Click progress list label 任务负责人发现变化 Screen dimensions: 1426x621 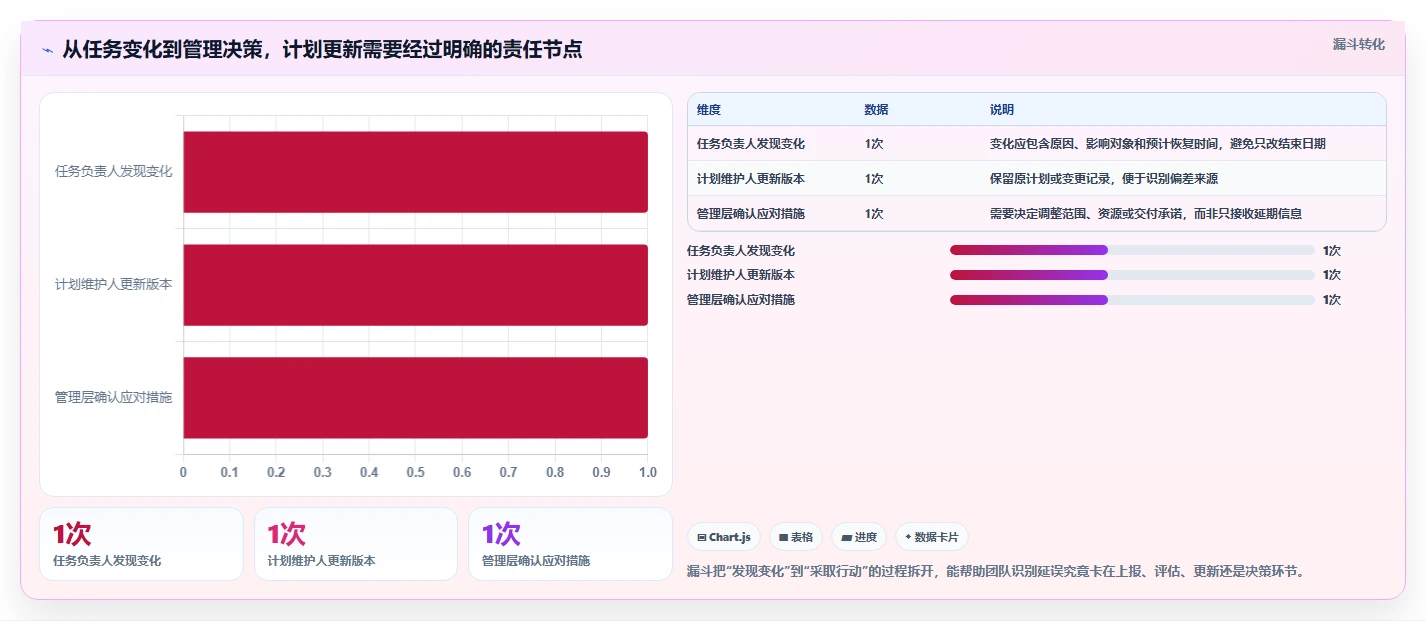[x=741, y=251]
